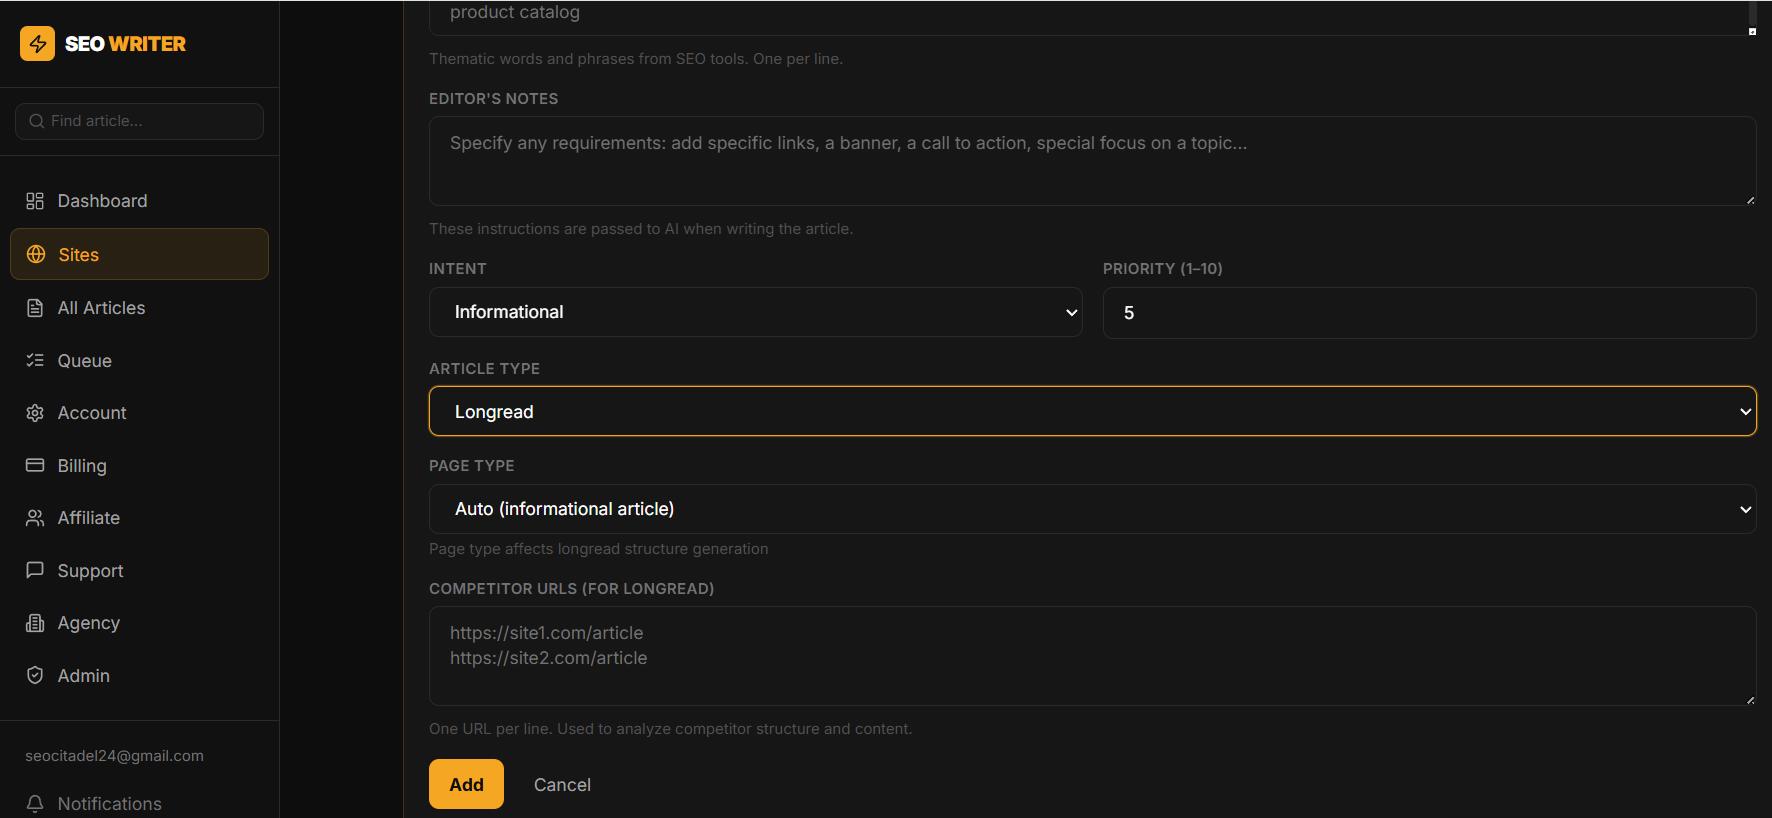Click the Admin shield icon
This screenshot has width=1772, height=818.
(35, 675)
